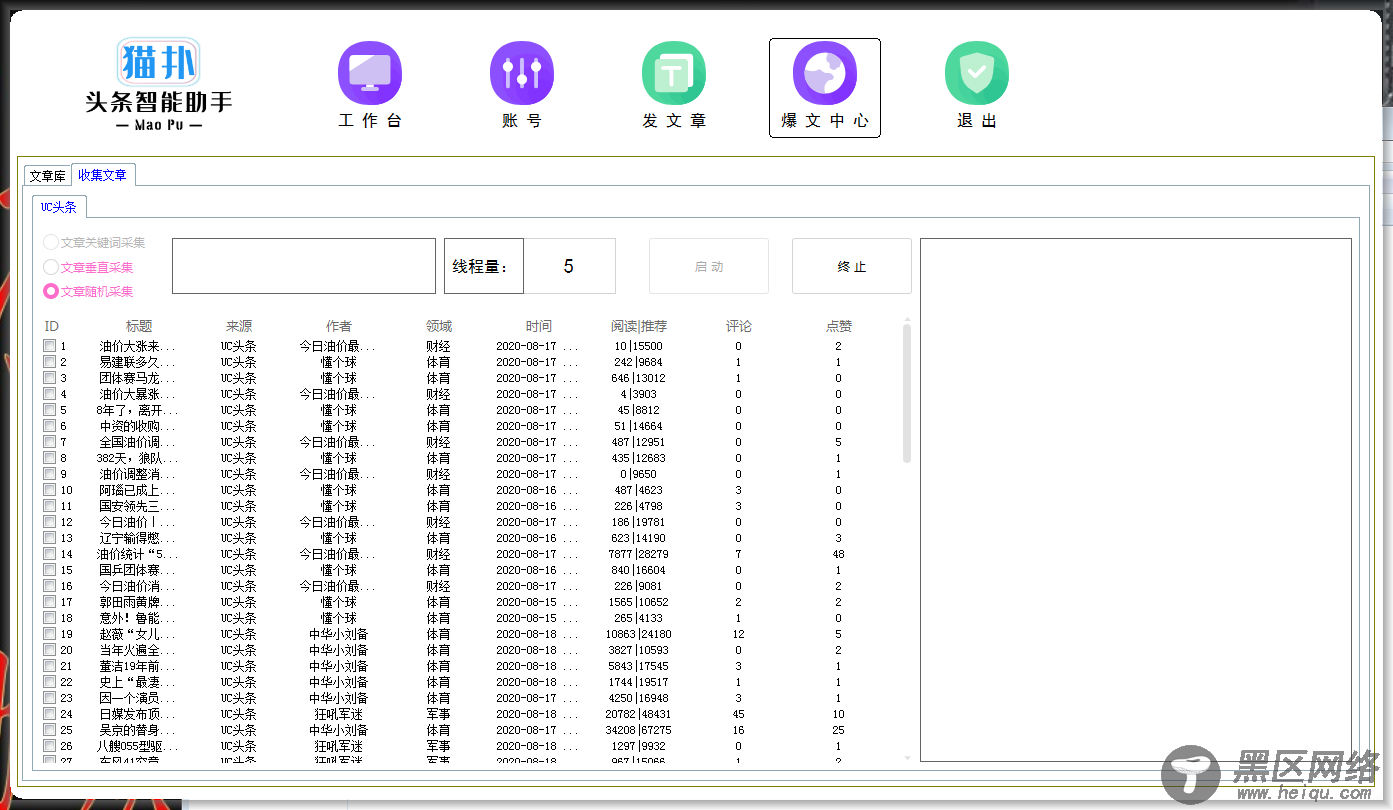Screen dimensions: 1393x810
Task: Select the title 团体赛马龙... in row 3
Action: pyautogui.click(x=138, y=378)
